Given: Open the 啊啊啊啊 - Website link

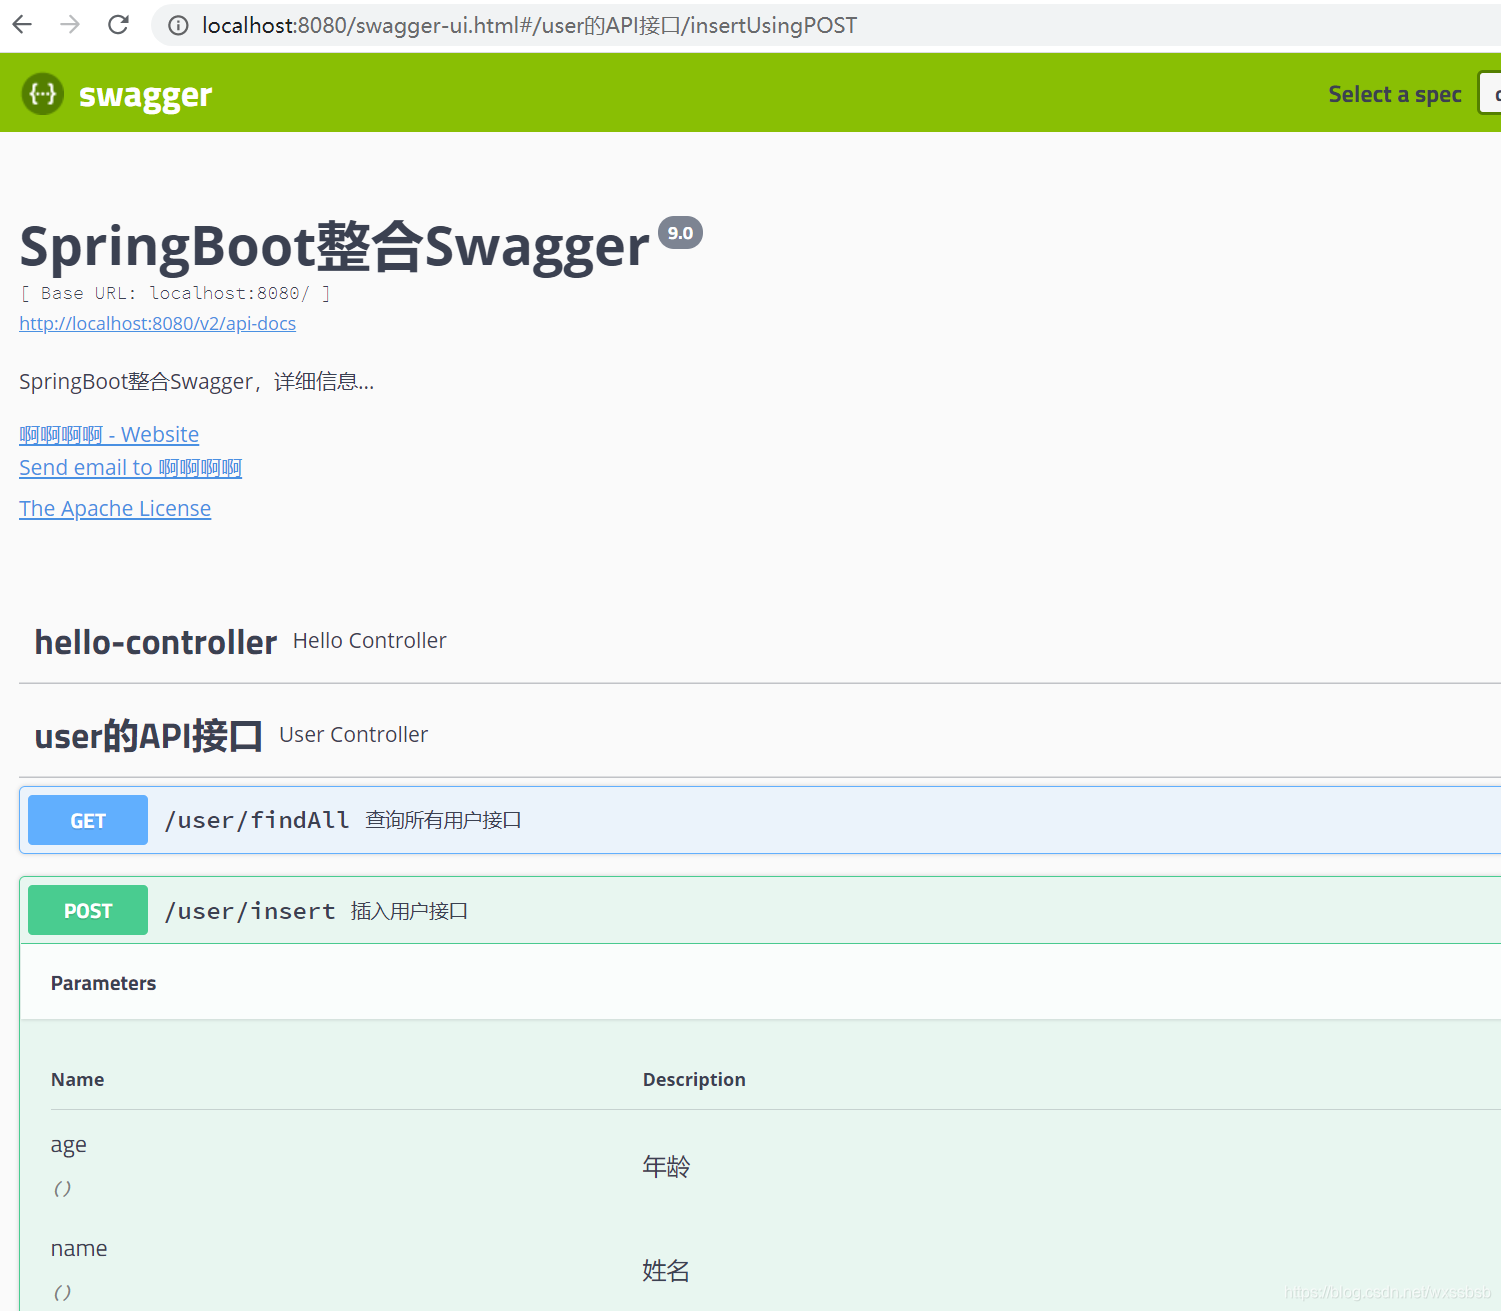Looking at the screenshot, I should [x=109, y=434].
